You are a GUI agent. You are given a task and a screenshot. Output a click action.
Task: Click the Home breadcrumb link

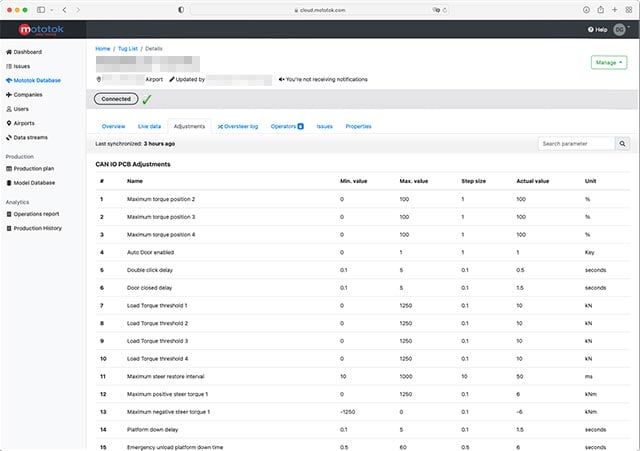103,48
